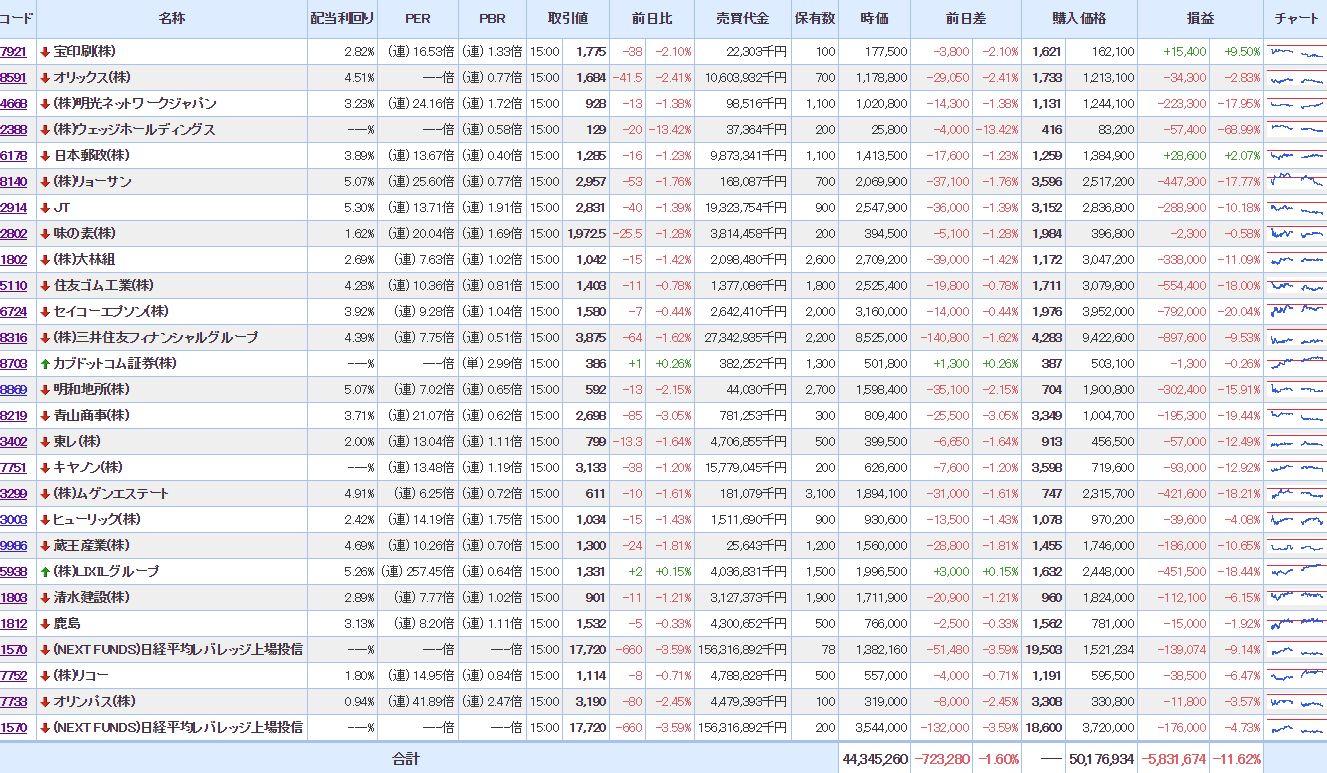Click red down arrow beside キヤノン
Screen dimensions: 1327x773
pyautogui.click(x=45, y=467)
